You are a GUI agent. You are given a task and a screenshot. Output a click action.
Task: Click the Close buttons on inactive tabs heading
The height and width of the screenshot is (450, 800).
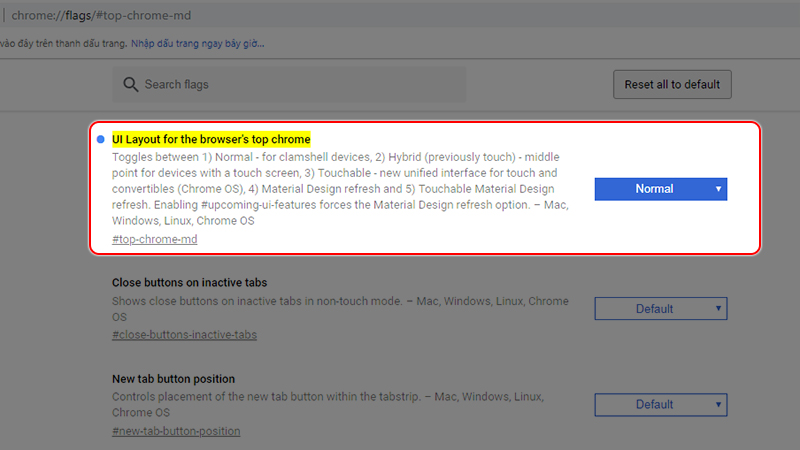189,283
